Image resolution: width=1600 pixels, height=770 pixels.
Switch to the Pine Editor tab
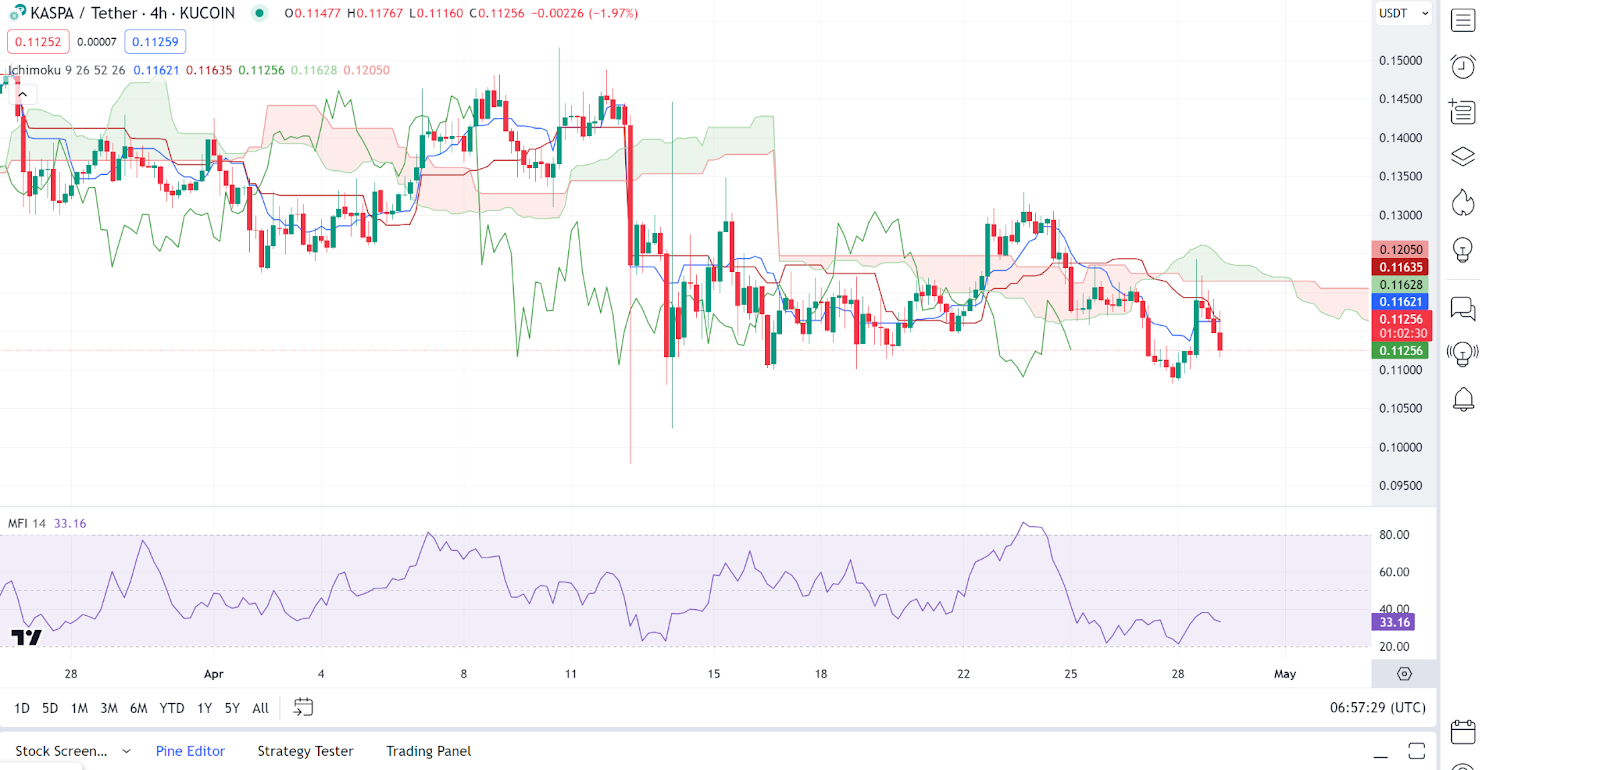point(190,751)
